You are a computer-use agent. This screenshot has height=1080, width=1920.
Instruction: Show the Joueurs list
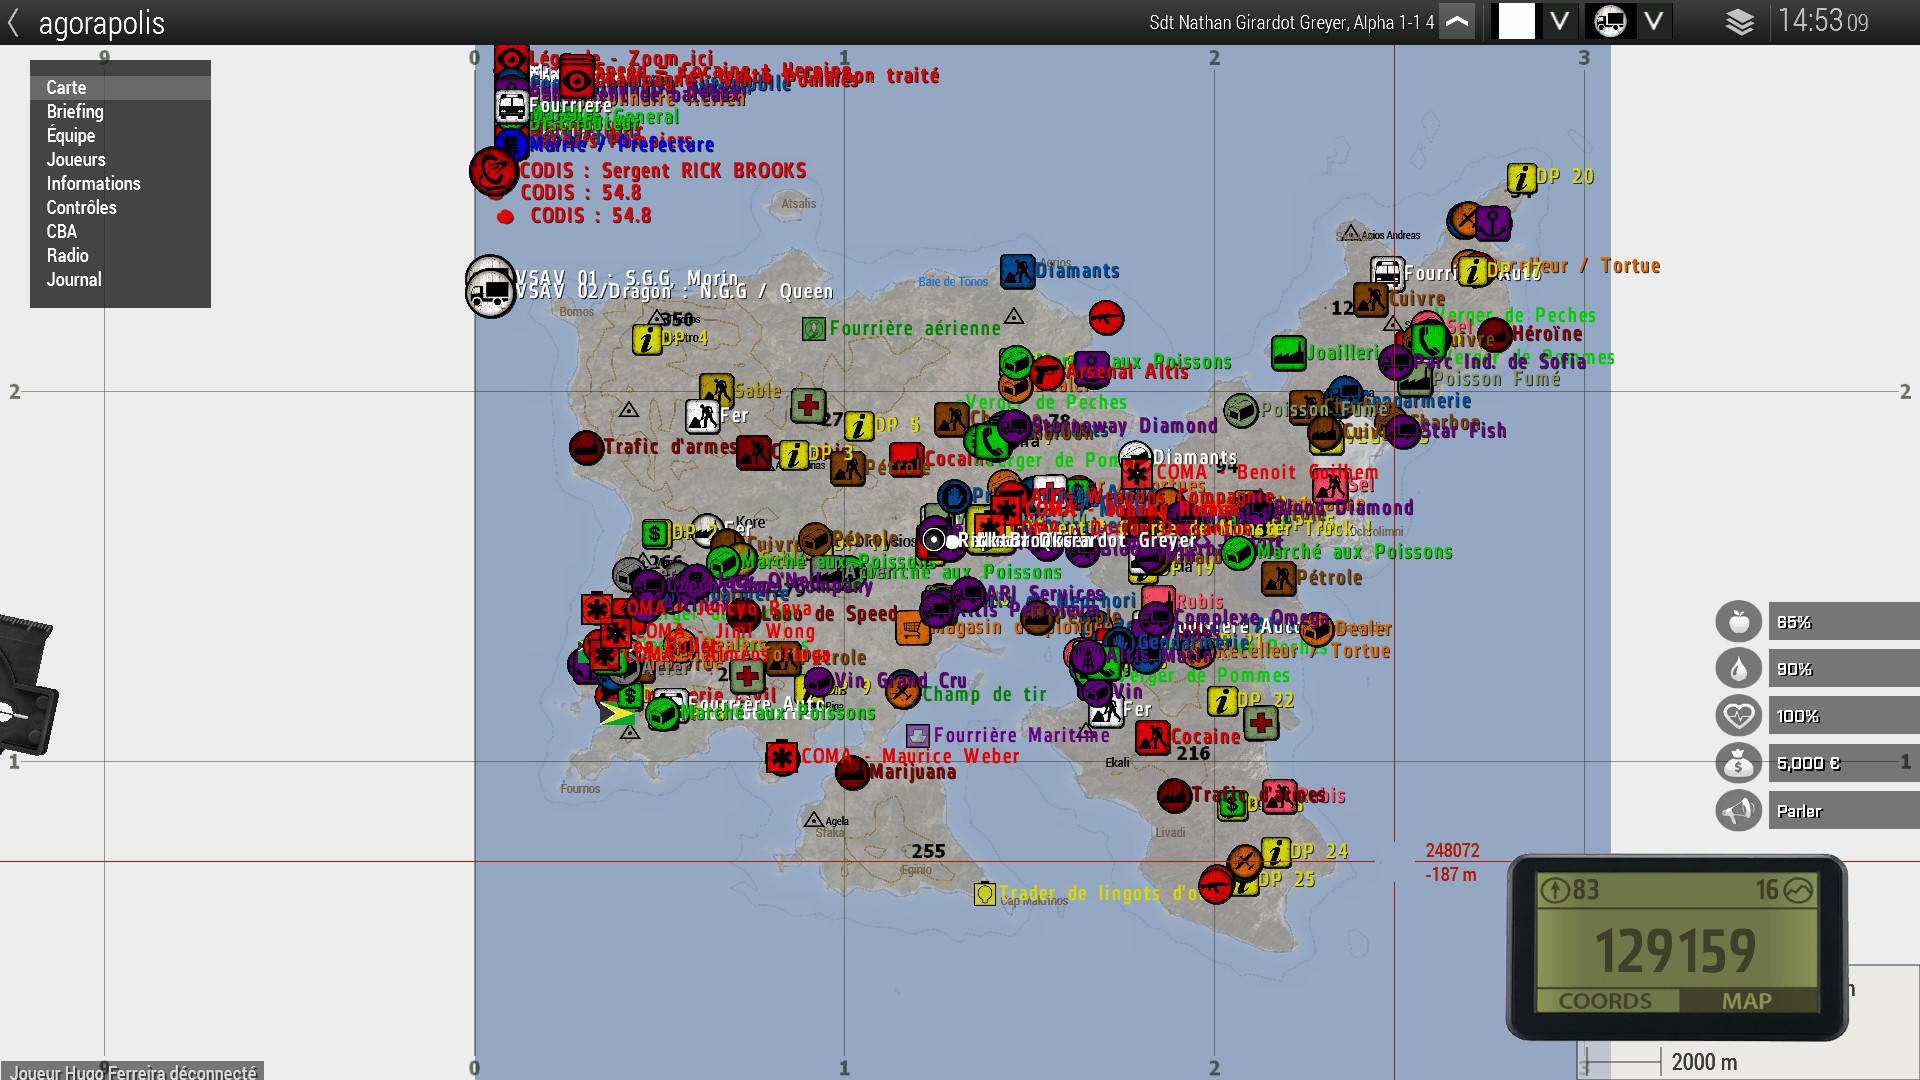pos(120,160)
